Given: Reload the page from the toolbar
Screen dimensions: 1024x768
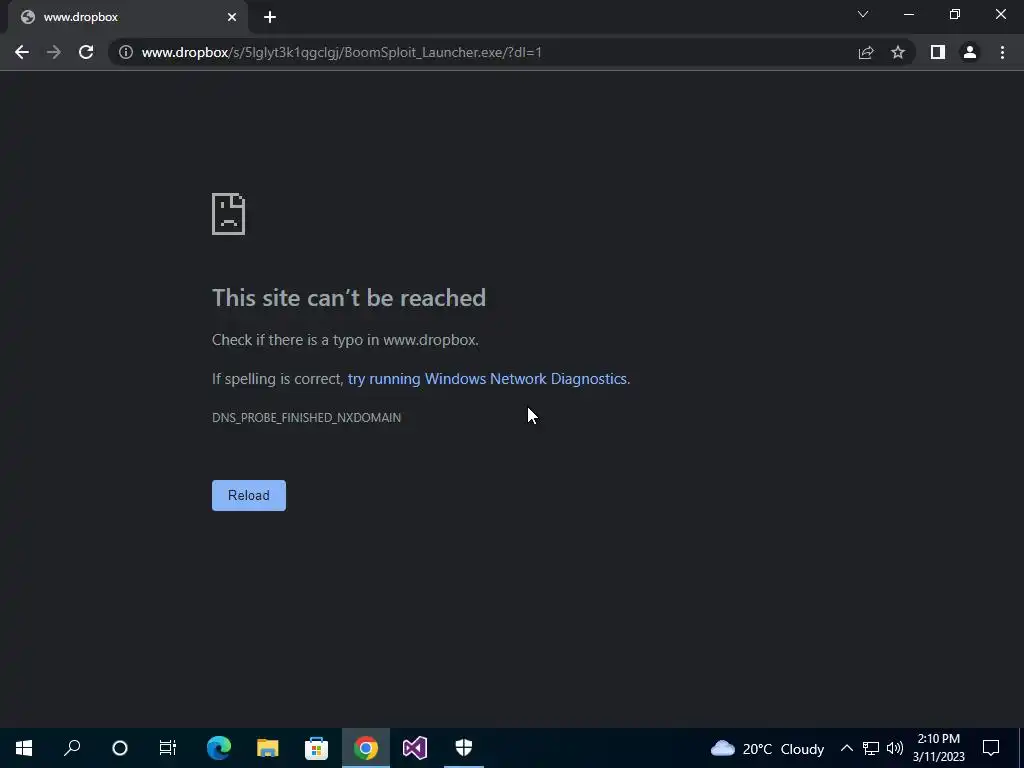Looking at the screenshot, I should click(86, 52).
